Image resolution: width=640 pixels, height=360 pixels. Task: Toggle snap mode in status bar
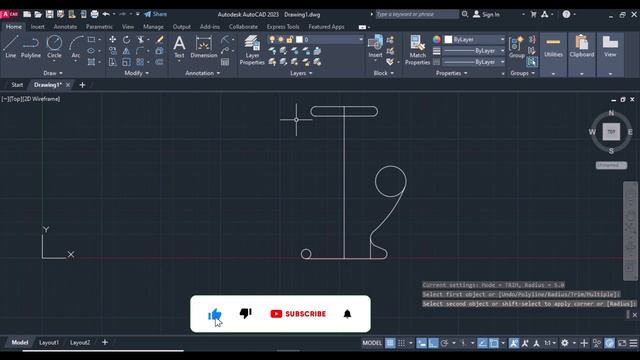coord(402,343)
